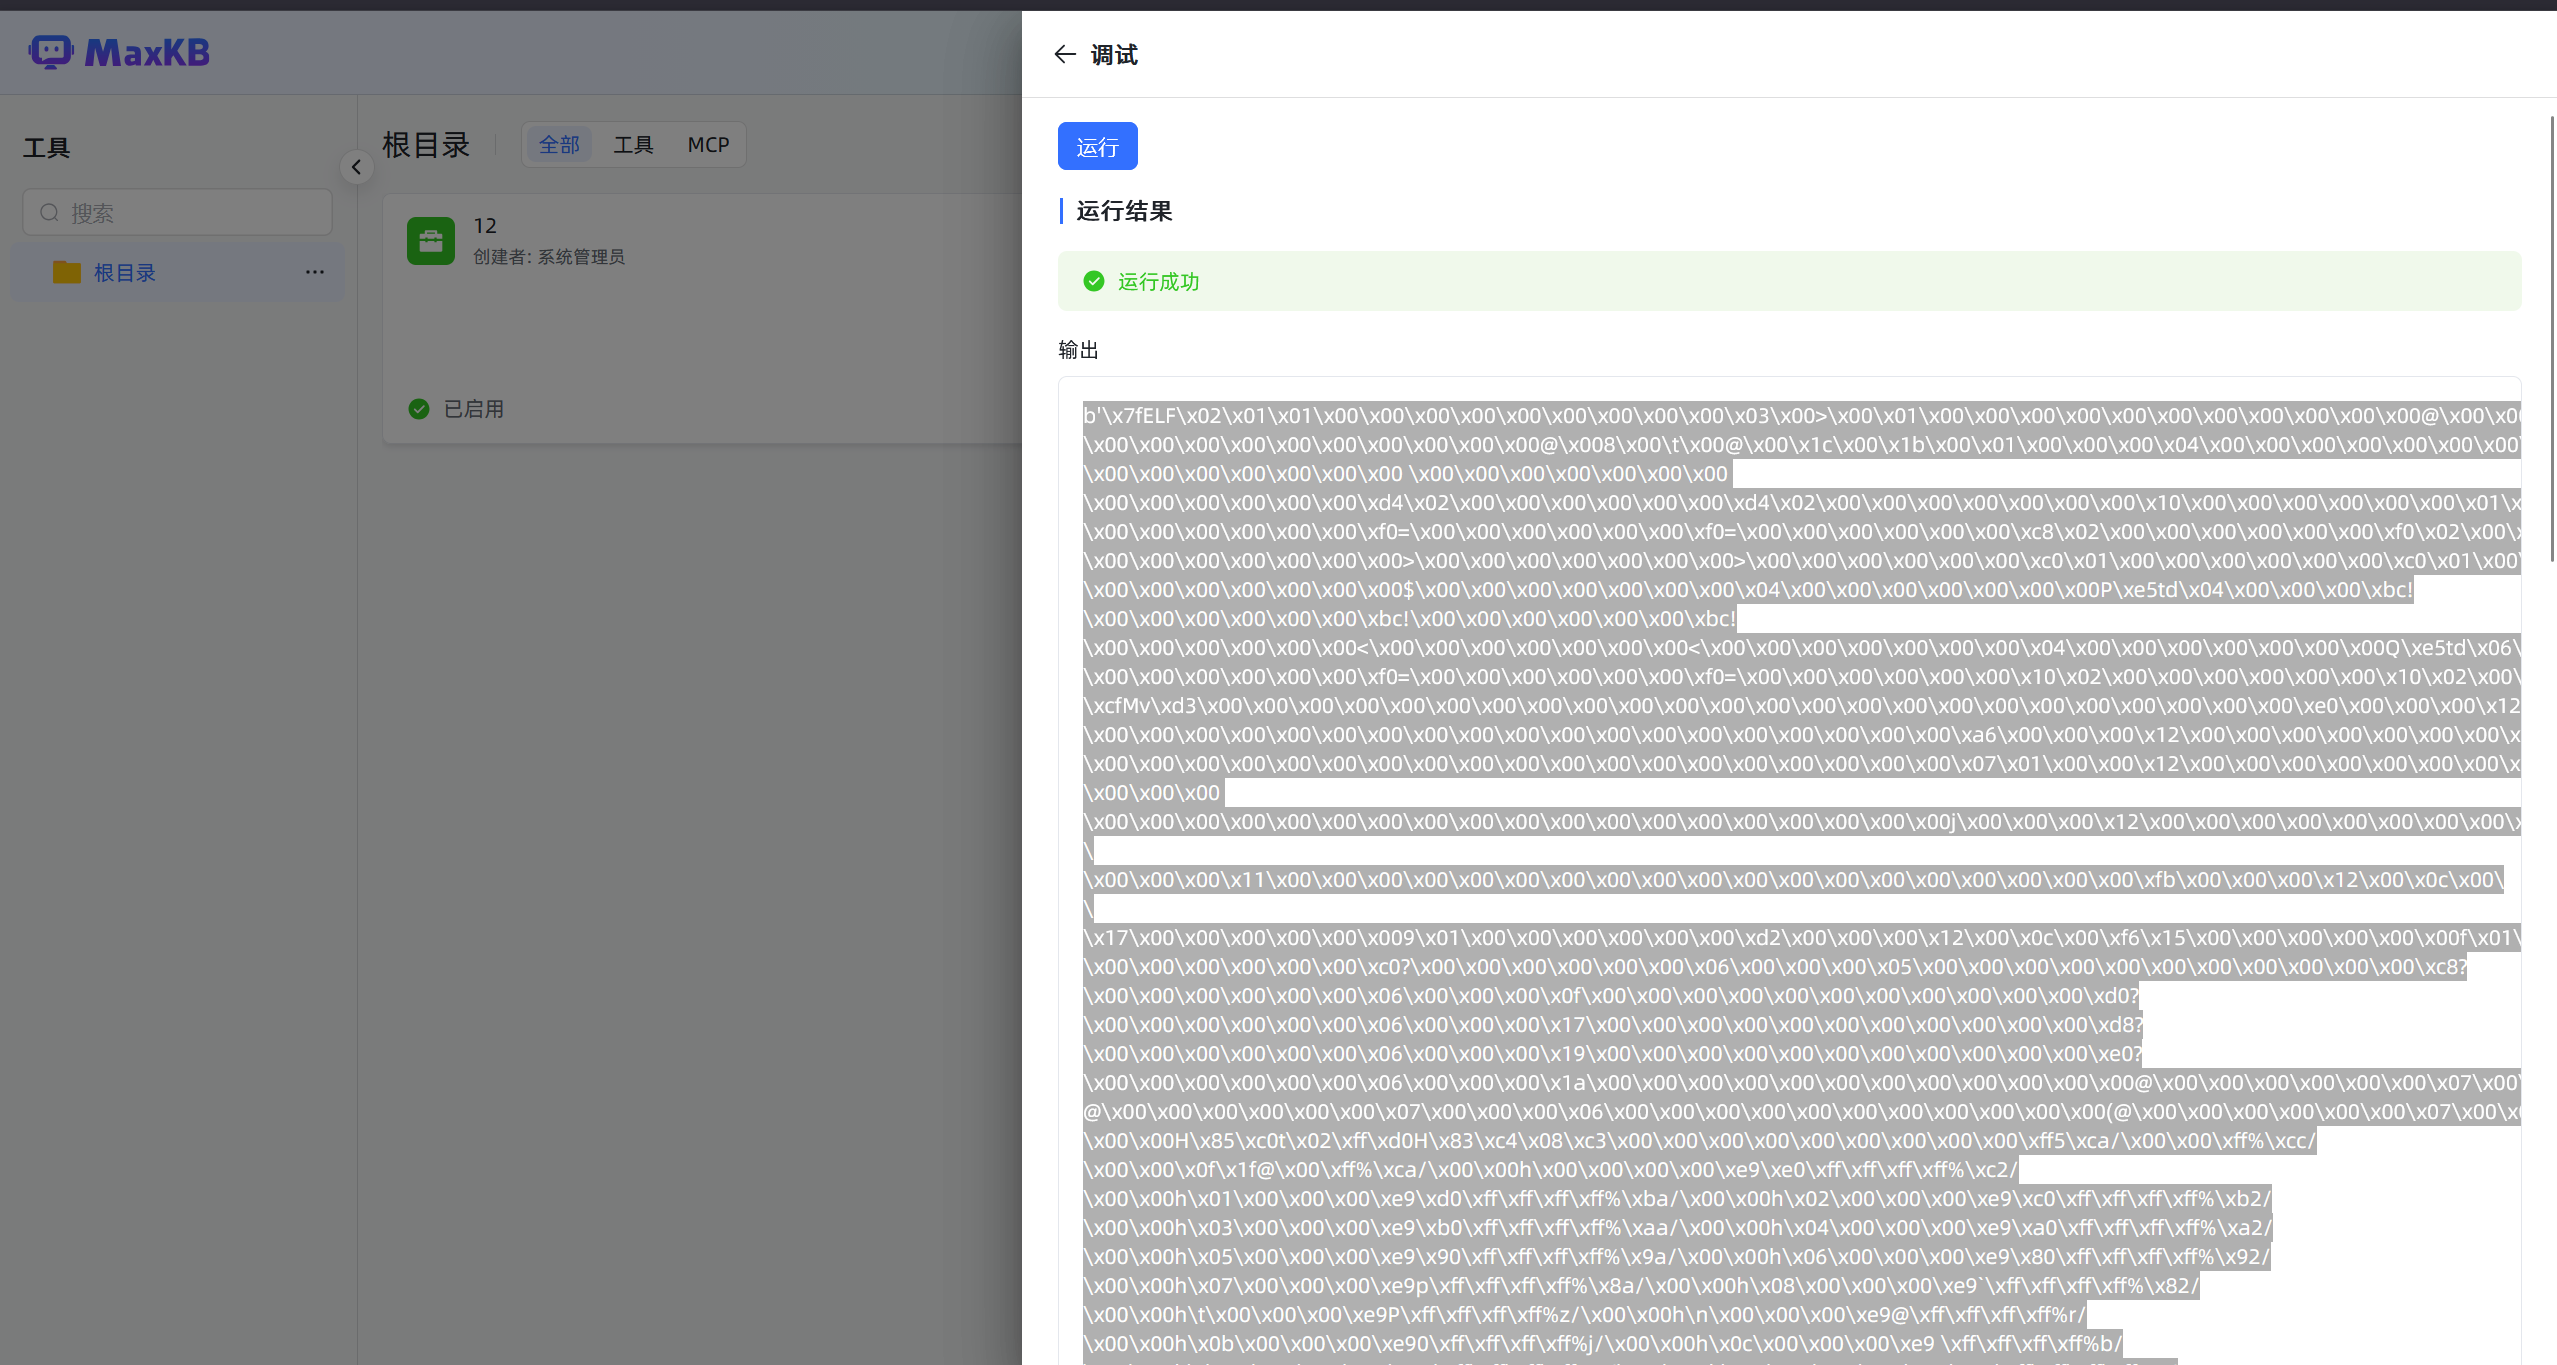Collapse the left tools sidebar with chevron
2557x1365 pixels.
356,166
